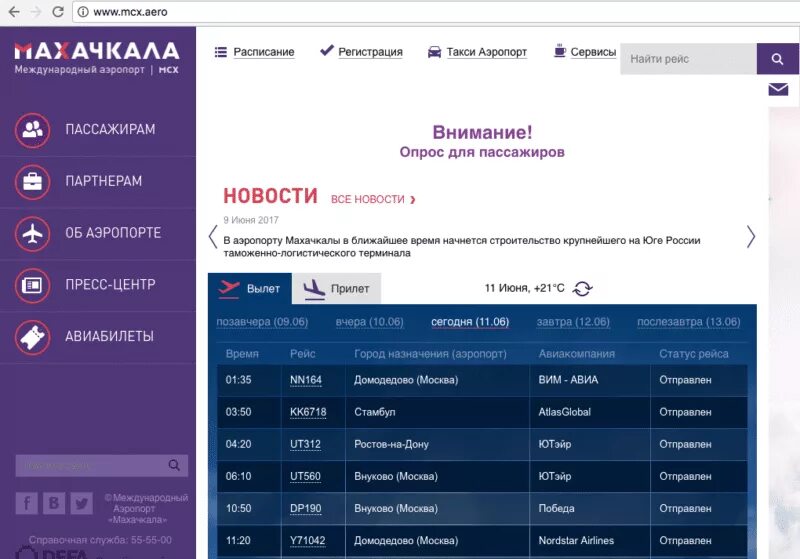Click the Пассажирам people icon
This screenshot has height=559, width=800.
(33, 130)
